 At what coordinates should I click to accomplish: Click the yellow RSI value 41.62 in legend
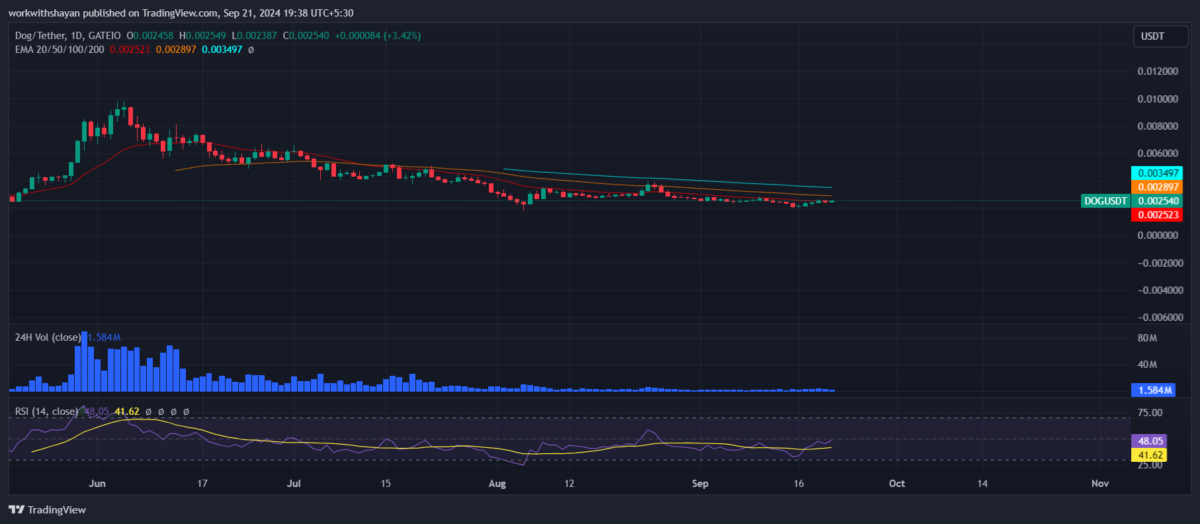pos(126,411)
